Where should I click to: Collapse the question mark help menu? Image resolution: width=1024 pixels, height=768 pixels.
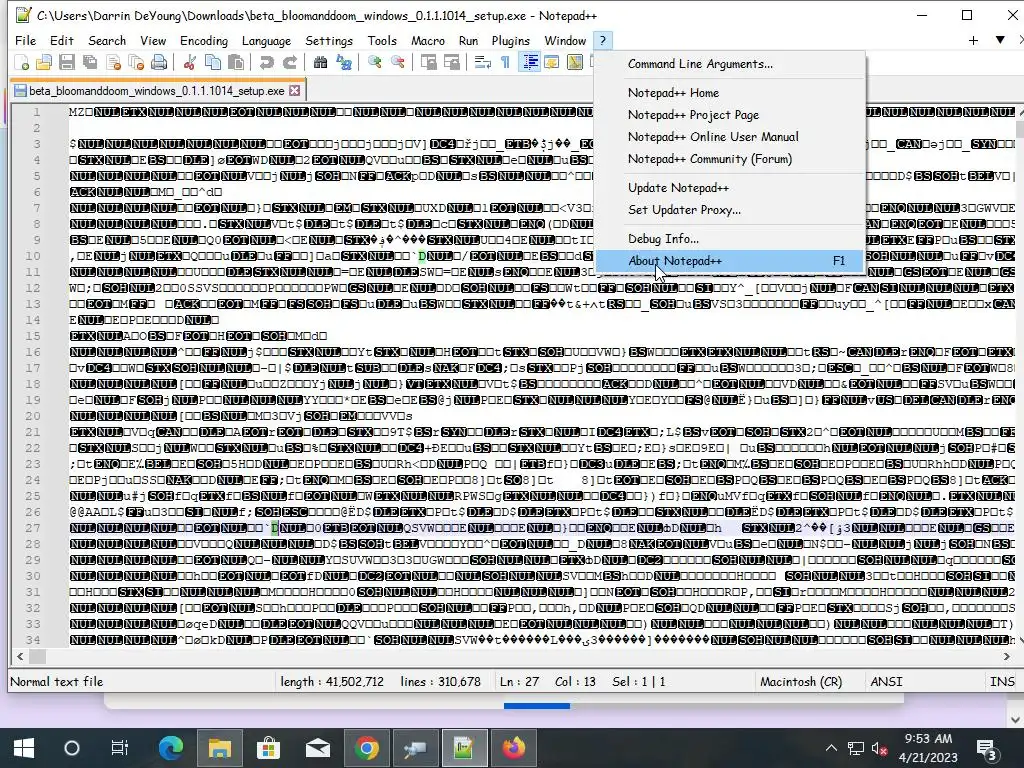(603, 40)
